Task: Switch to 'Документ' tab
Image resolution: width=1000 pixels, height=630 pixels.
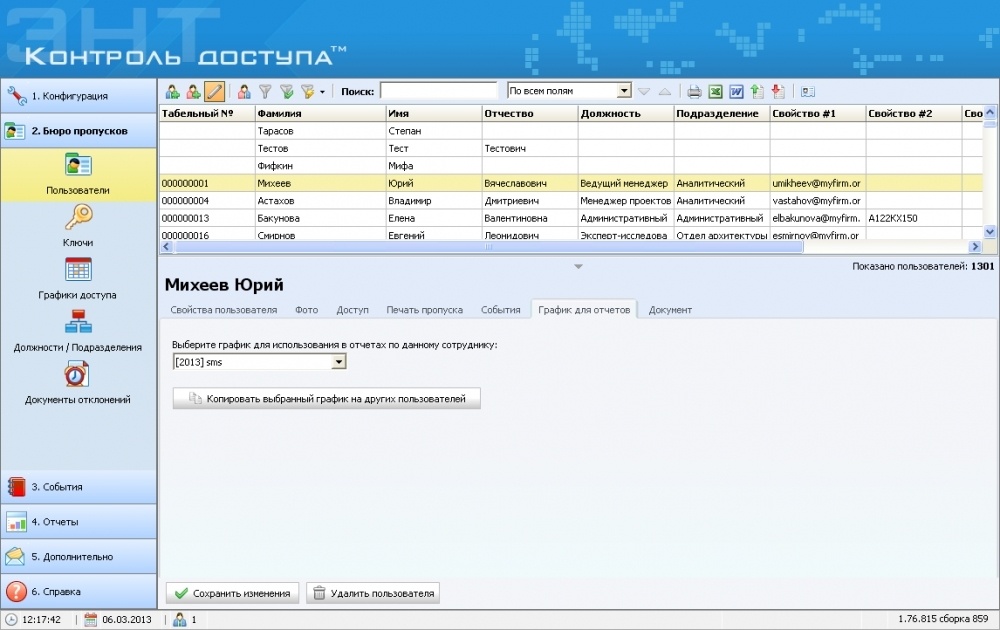Action: coord(670,310)
